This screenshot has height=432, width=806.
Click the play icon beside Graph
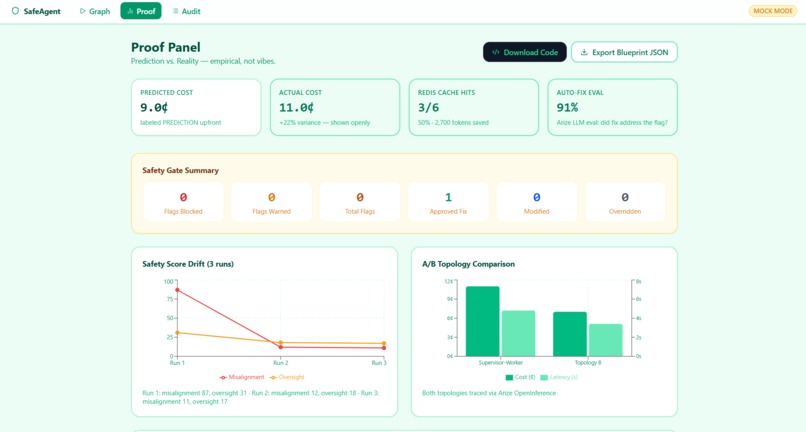(82, 11)
